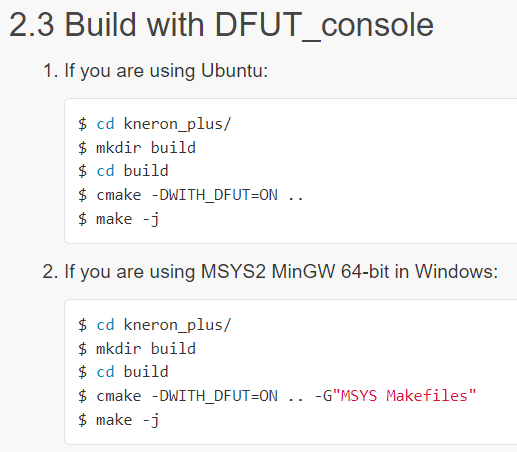The width and height of the screenshot is (517, 452).
Task: Click the '-G' option in the Windows cmake line
Action: tap(323, 396)
